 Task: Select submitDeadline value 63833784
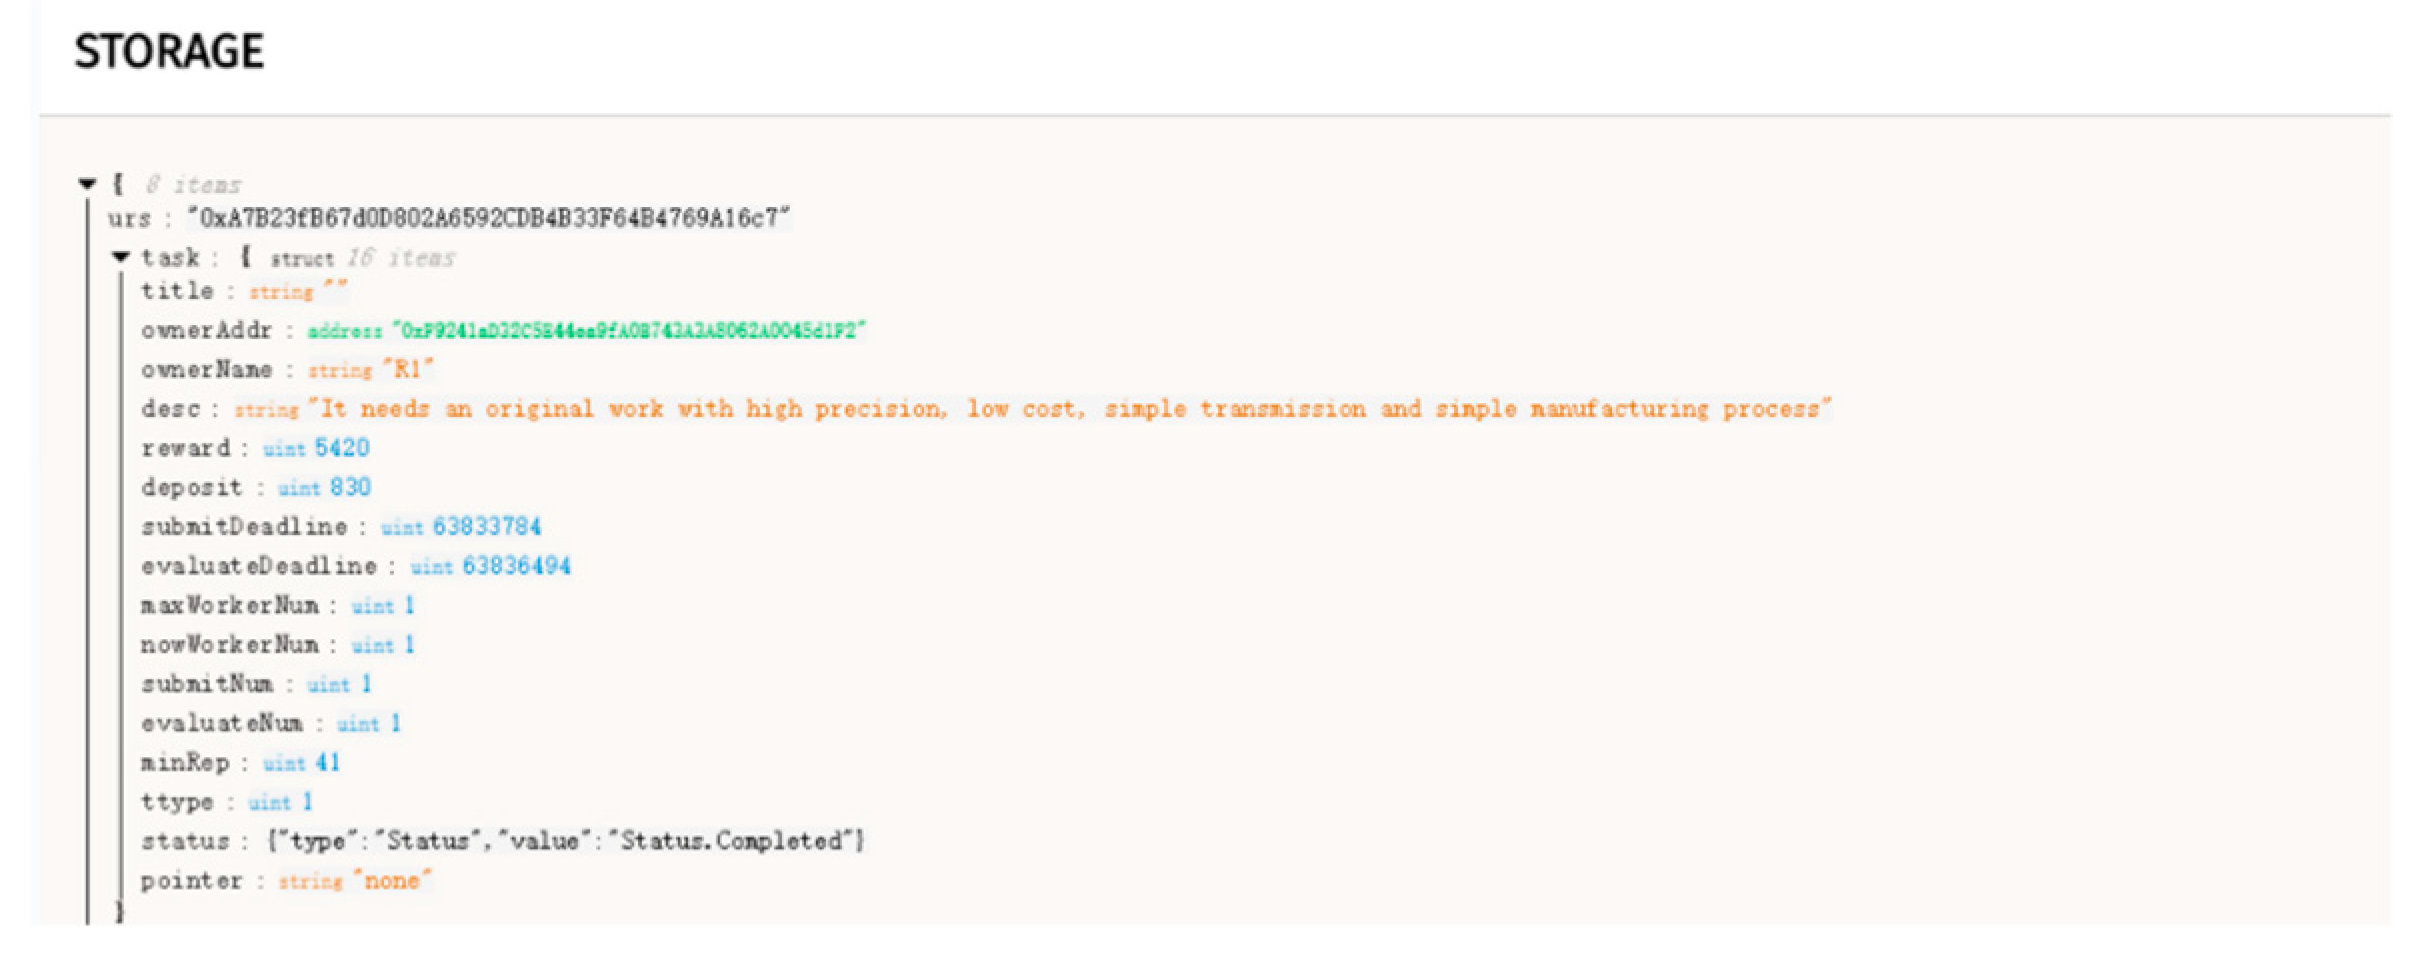click(486, 527)
